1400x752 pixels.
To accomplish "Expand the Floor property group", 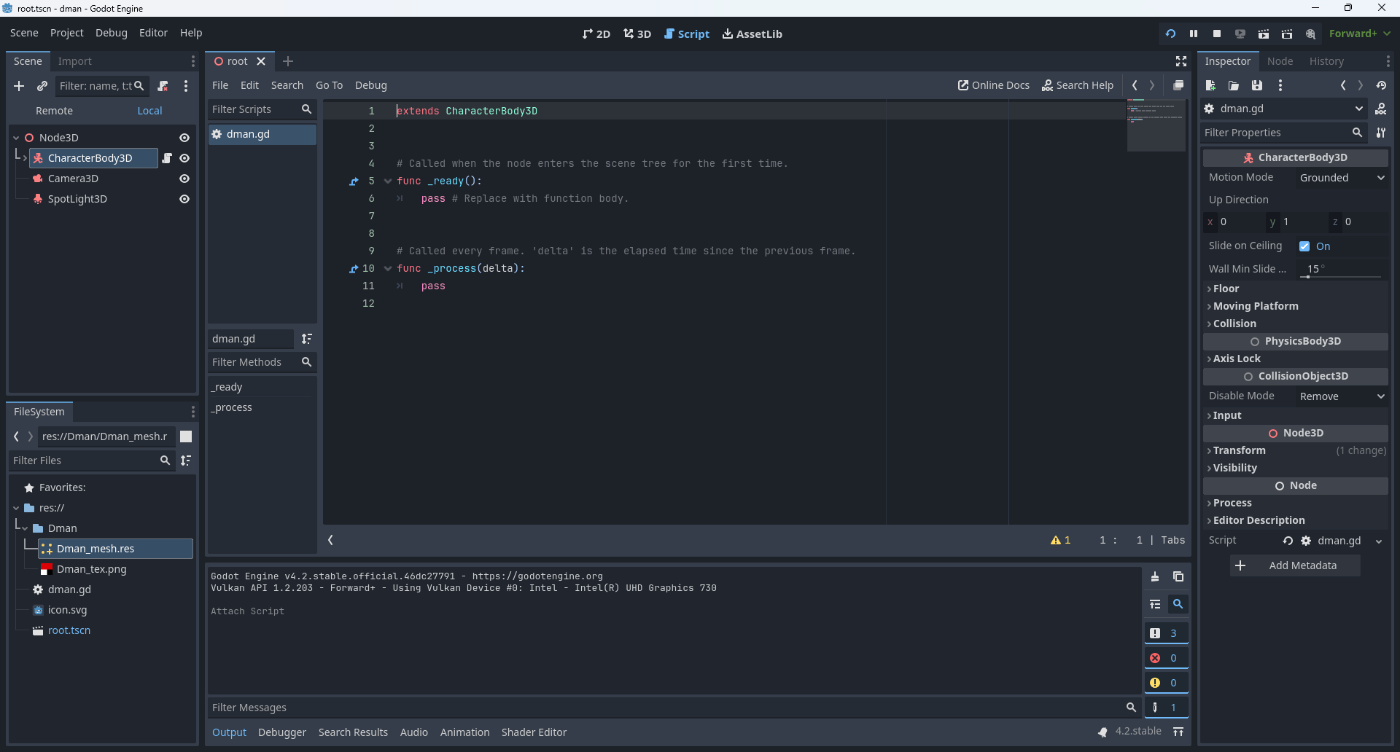I will click(x=1295, y=288).
